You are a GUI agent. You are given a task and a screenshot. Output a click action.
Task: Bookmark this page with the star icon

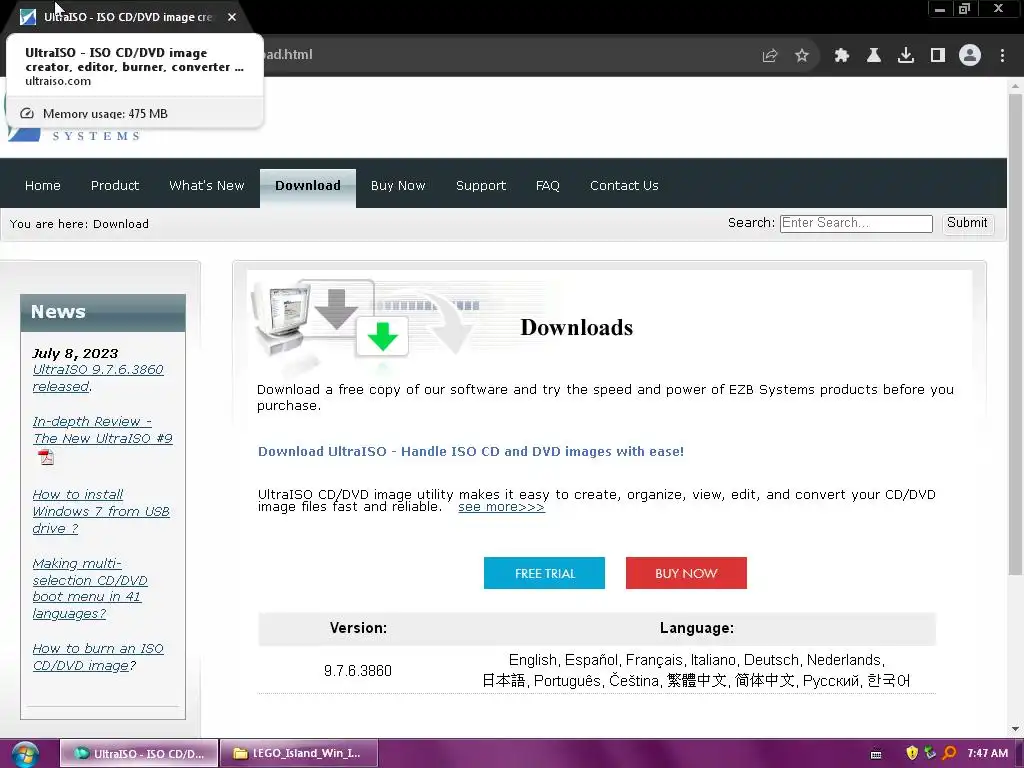click(x=802, y=56)
